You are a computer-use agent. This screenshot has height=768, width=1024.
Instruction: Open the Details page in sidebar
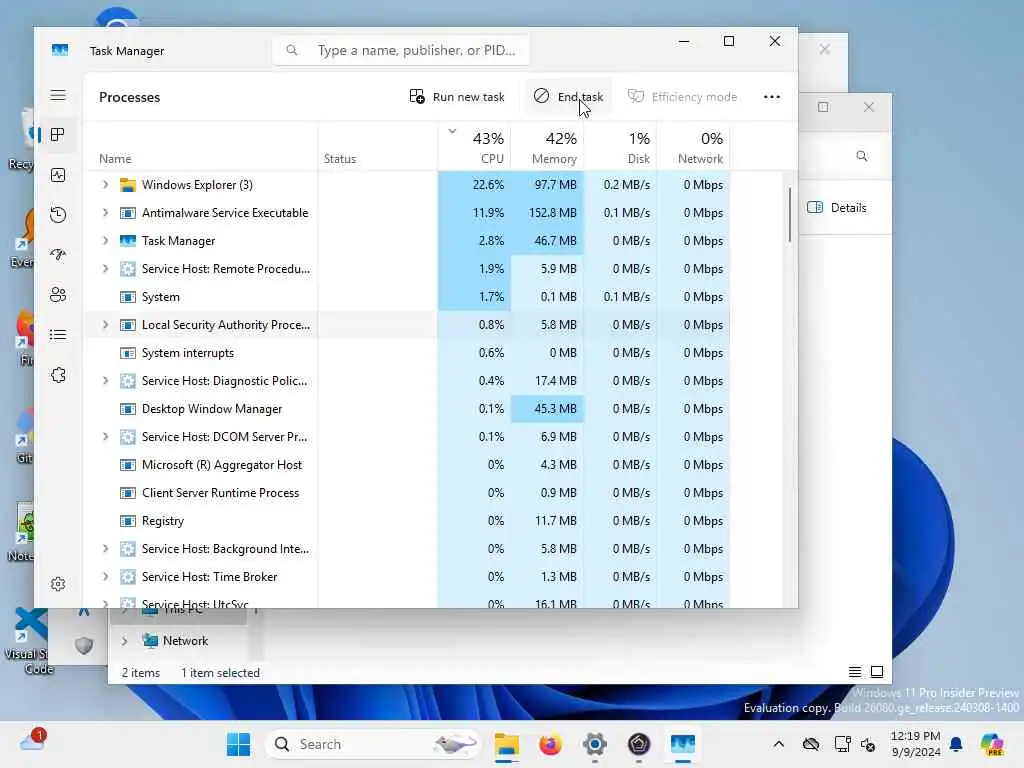click(x=58, y=335)
